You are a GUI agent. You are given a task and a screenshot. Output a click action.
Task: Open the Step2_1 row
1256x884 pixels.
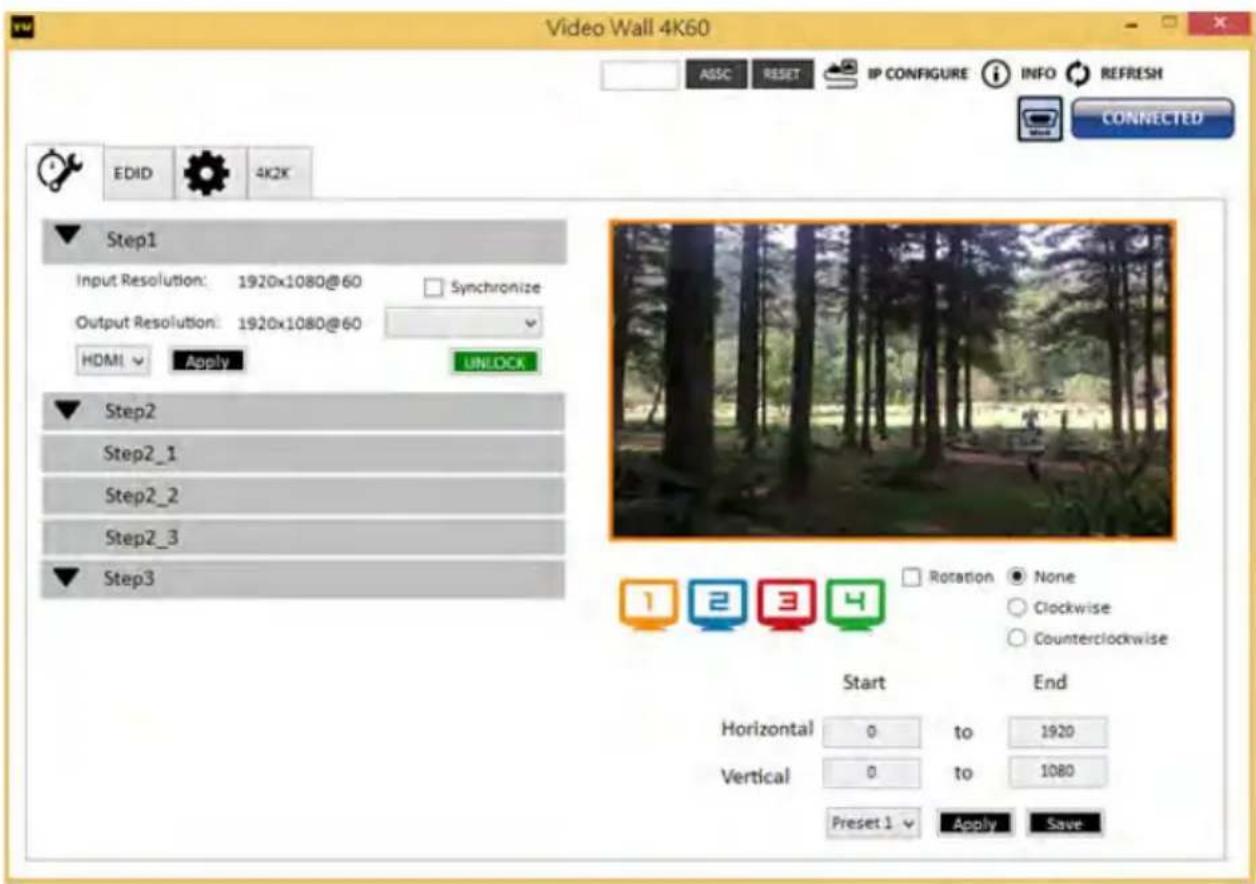[x=304, y=454]
